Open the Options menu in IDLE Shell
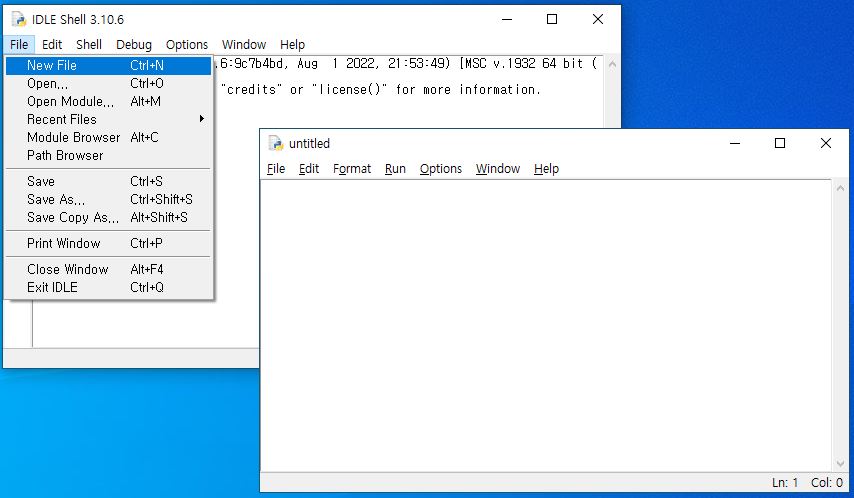 pyautogui.click(x=187, y=45)
